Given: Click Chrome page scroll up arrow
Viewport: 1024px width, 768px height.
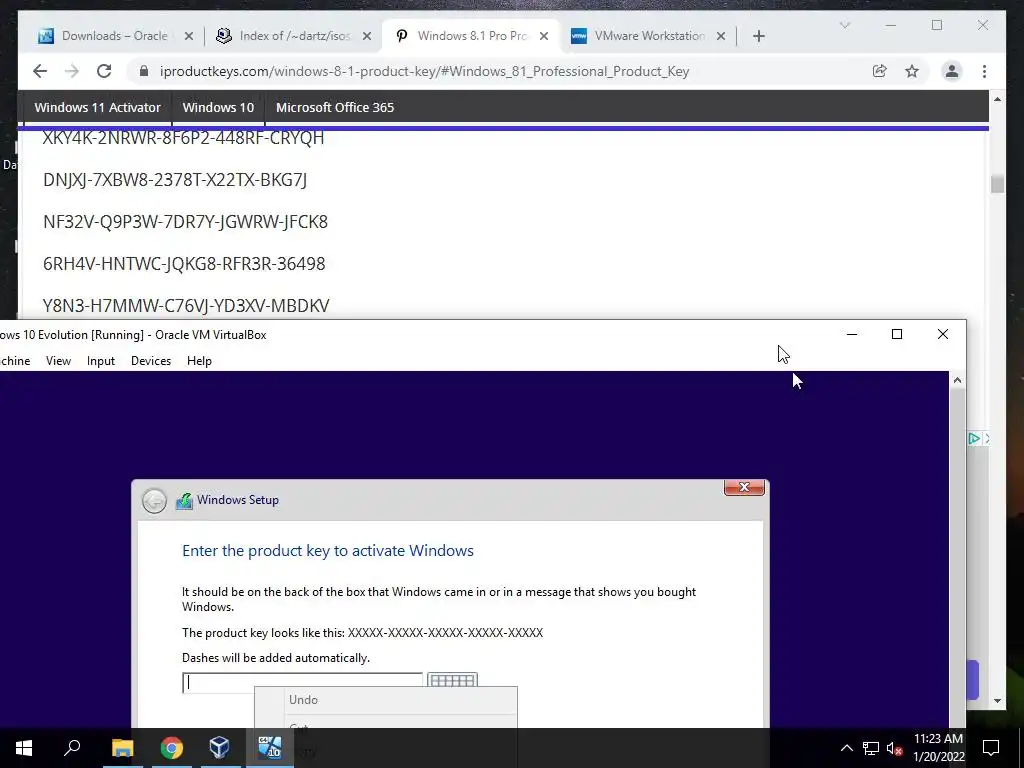Looking at the screenshot, I should click(997, 99).
